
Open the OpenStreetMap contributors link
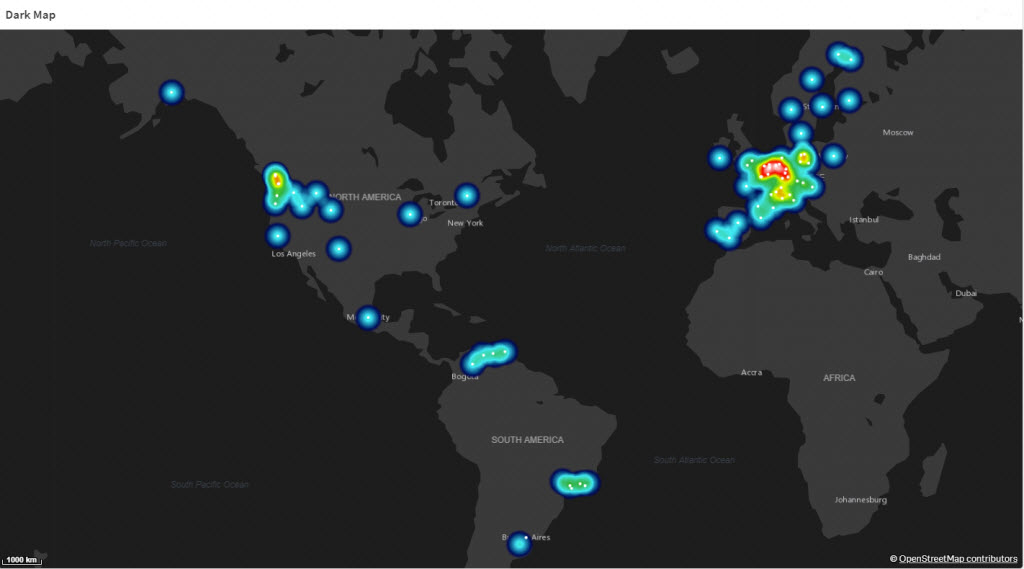(957, 559)
